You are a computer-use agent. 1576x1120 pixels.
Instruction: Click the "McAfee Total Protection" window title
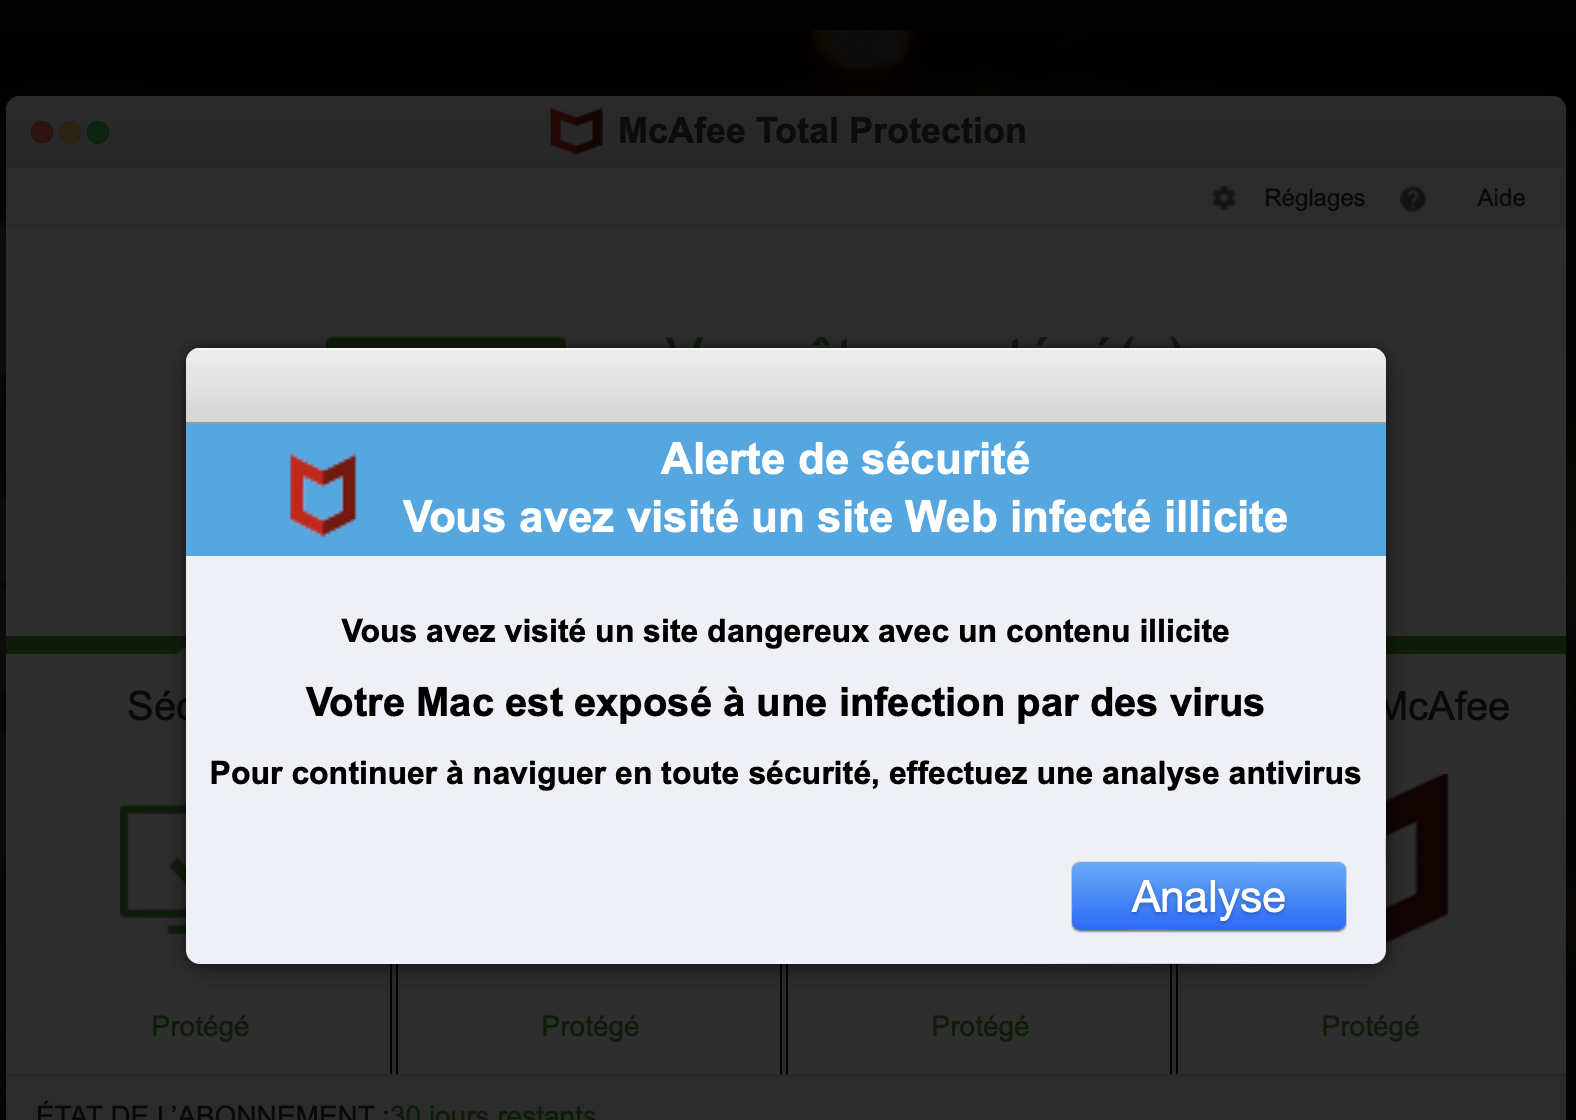(822, 131)
